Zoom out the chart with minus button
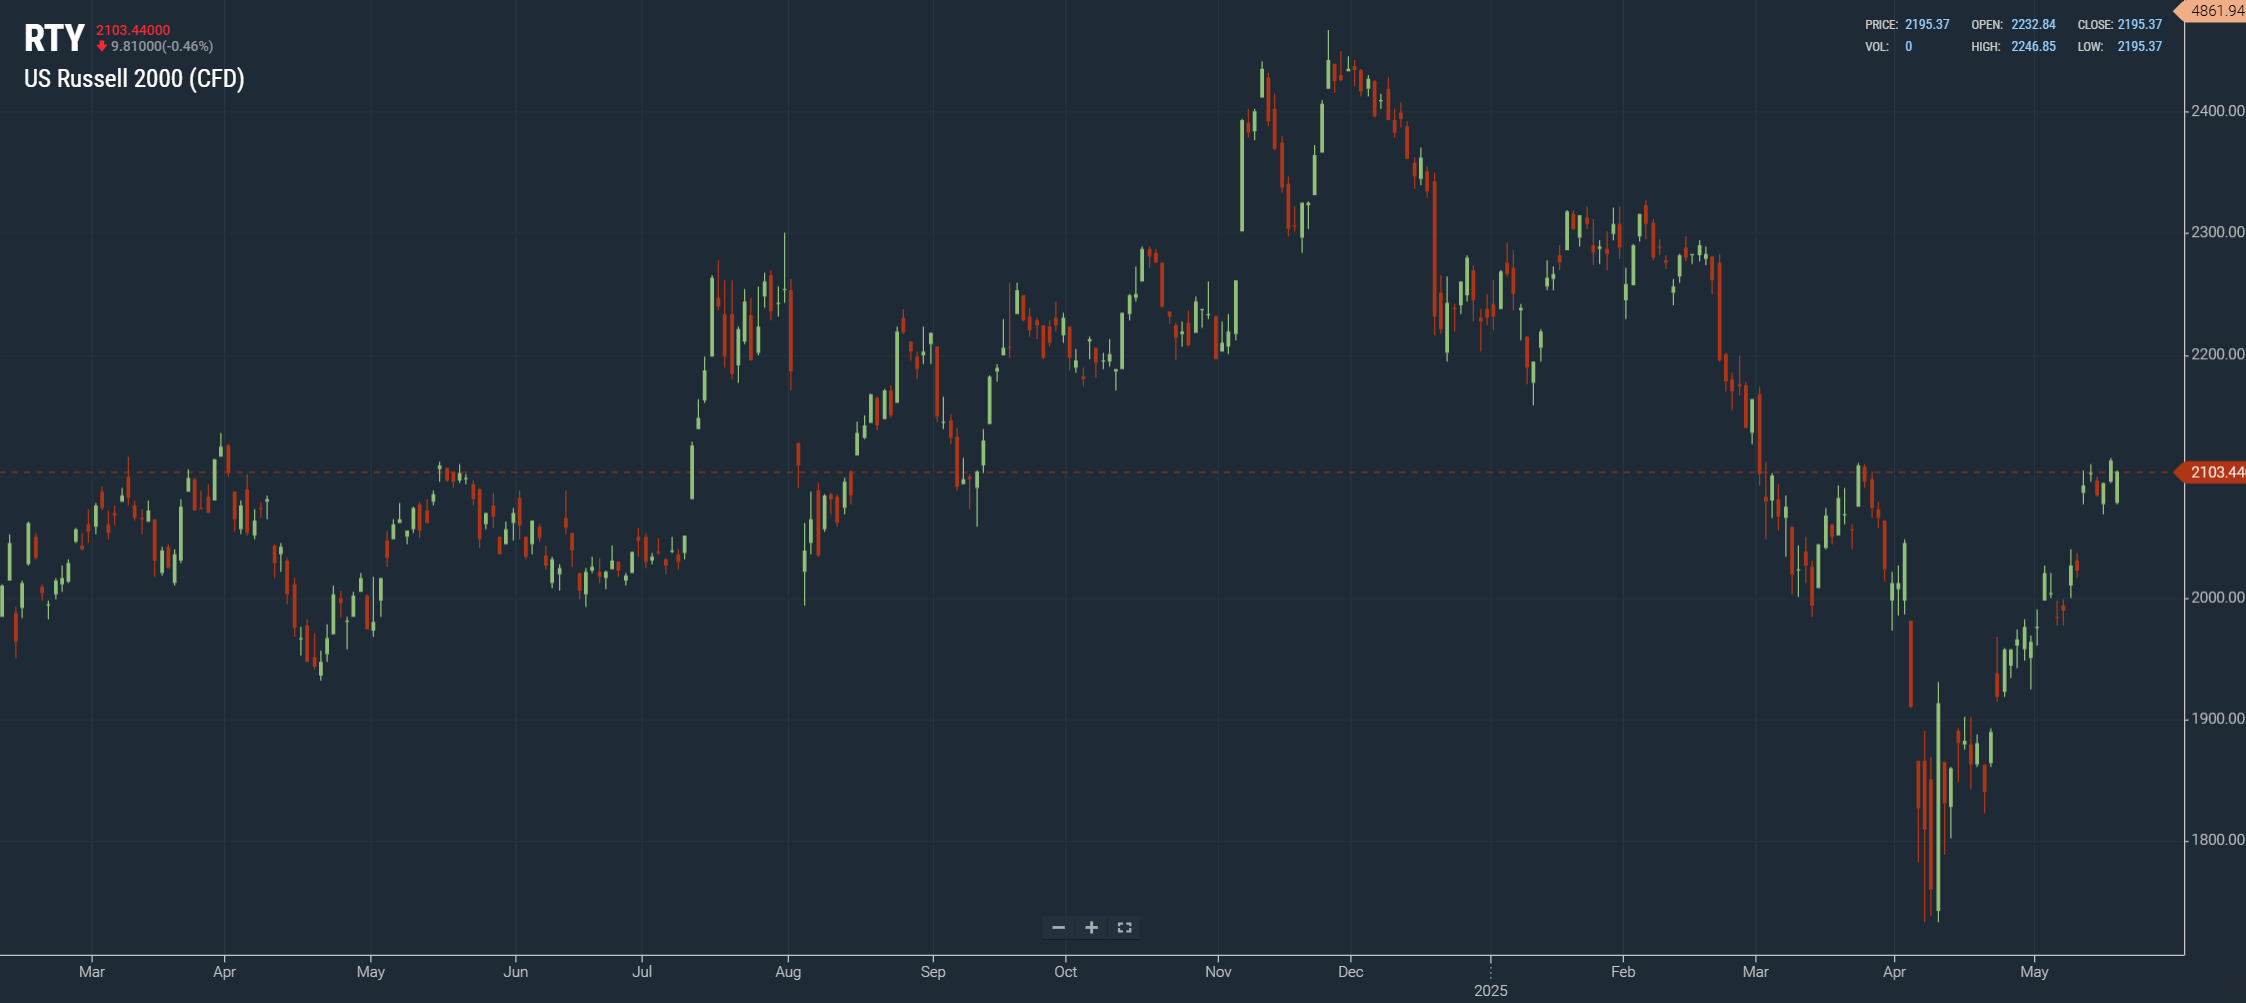 [x=1058, y=928]
